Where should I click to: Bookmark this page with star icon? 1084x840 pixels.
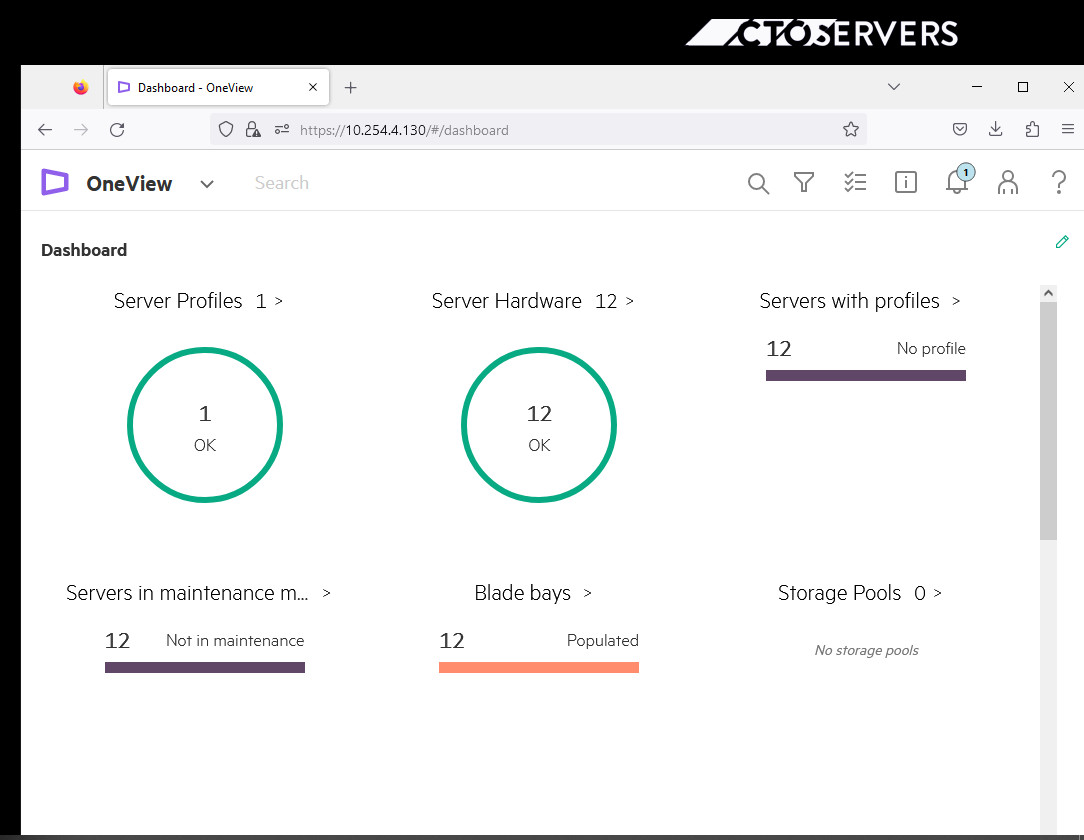(851, 129)
